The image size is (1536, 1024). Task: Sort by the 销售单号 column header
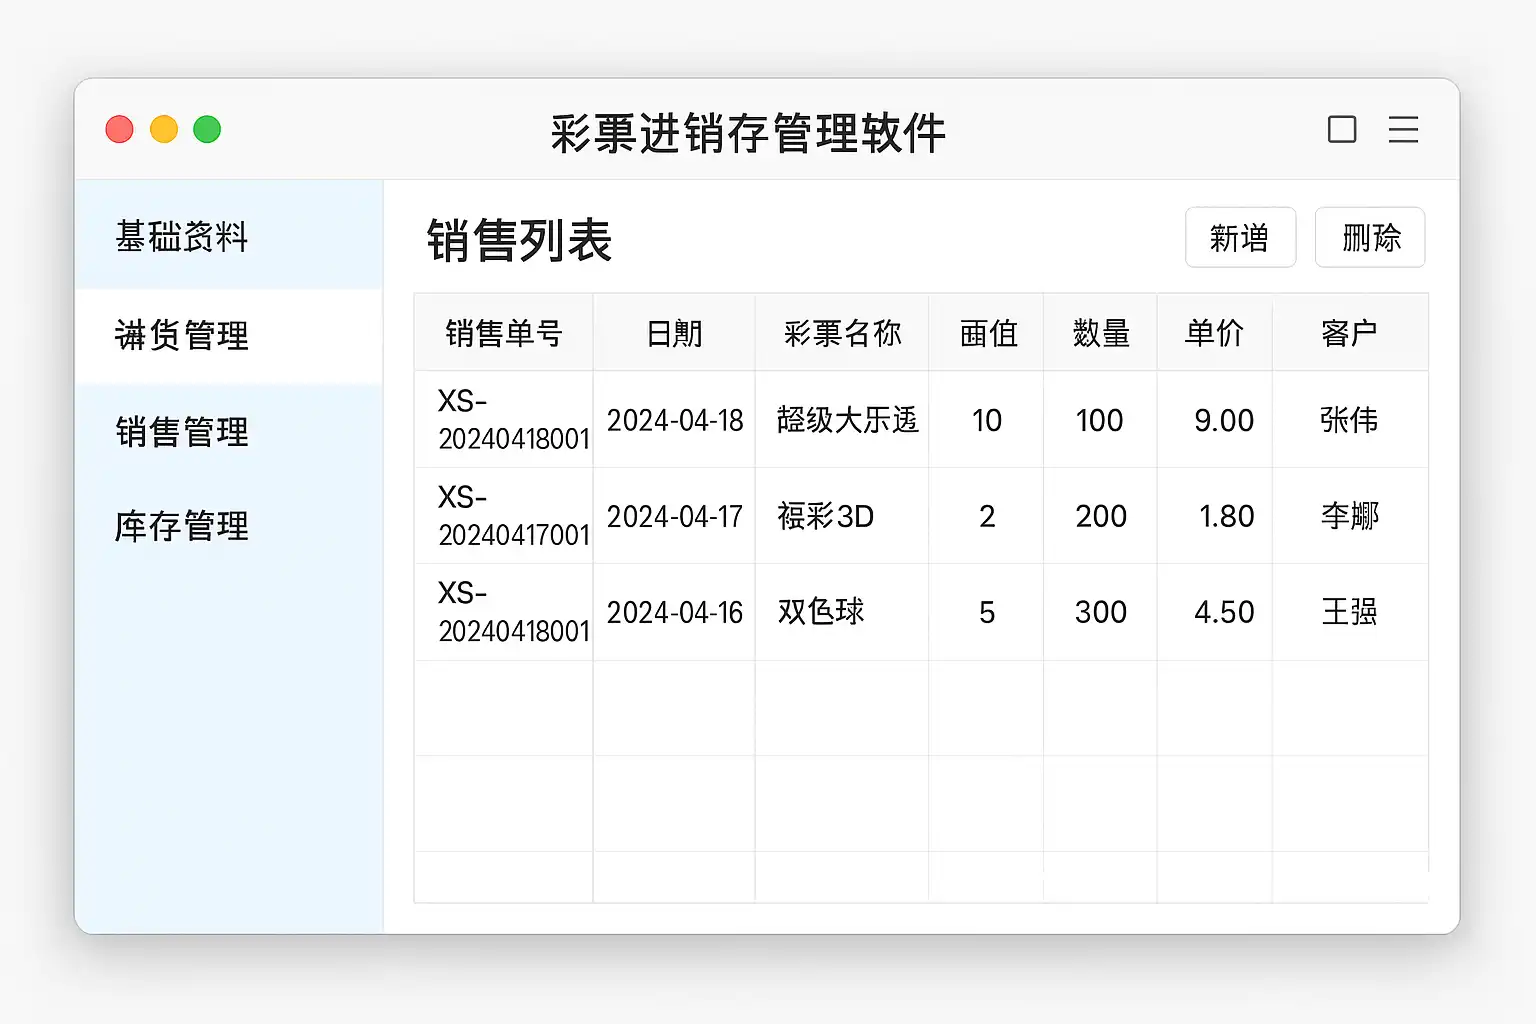504,333
